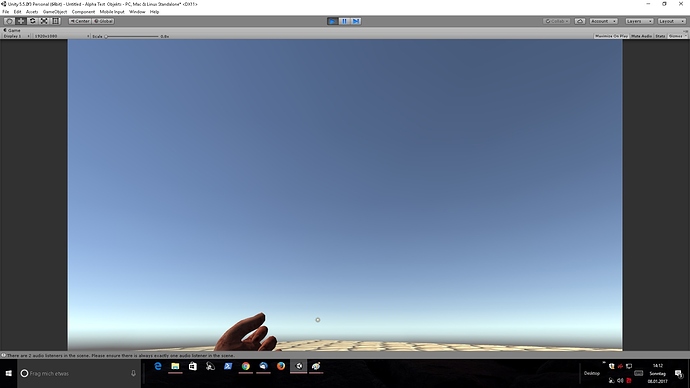
Task: Expand the Layers dropdown
Action: pos(639,21)
